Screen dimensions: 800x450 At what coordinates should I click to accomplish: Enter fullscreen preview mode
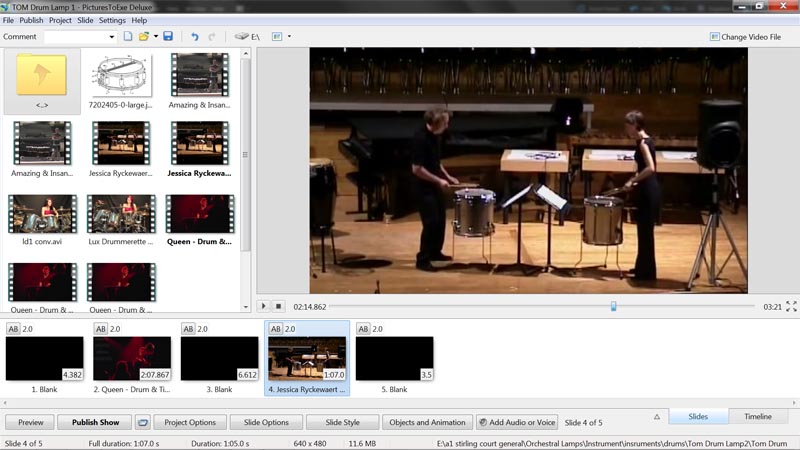[791, 306]
